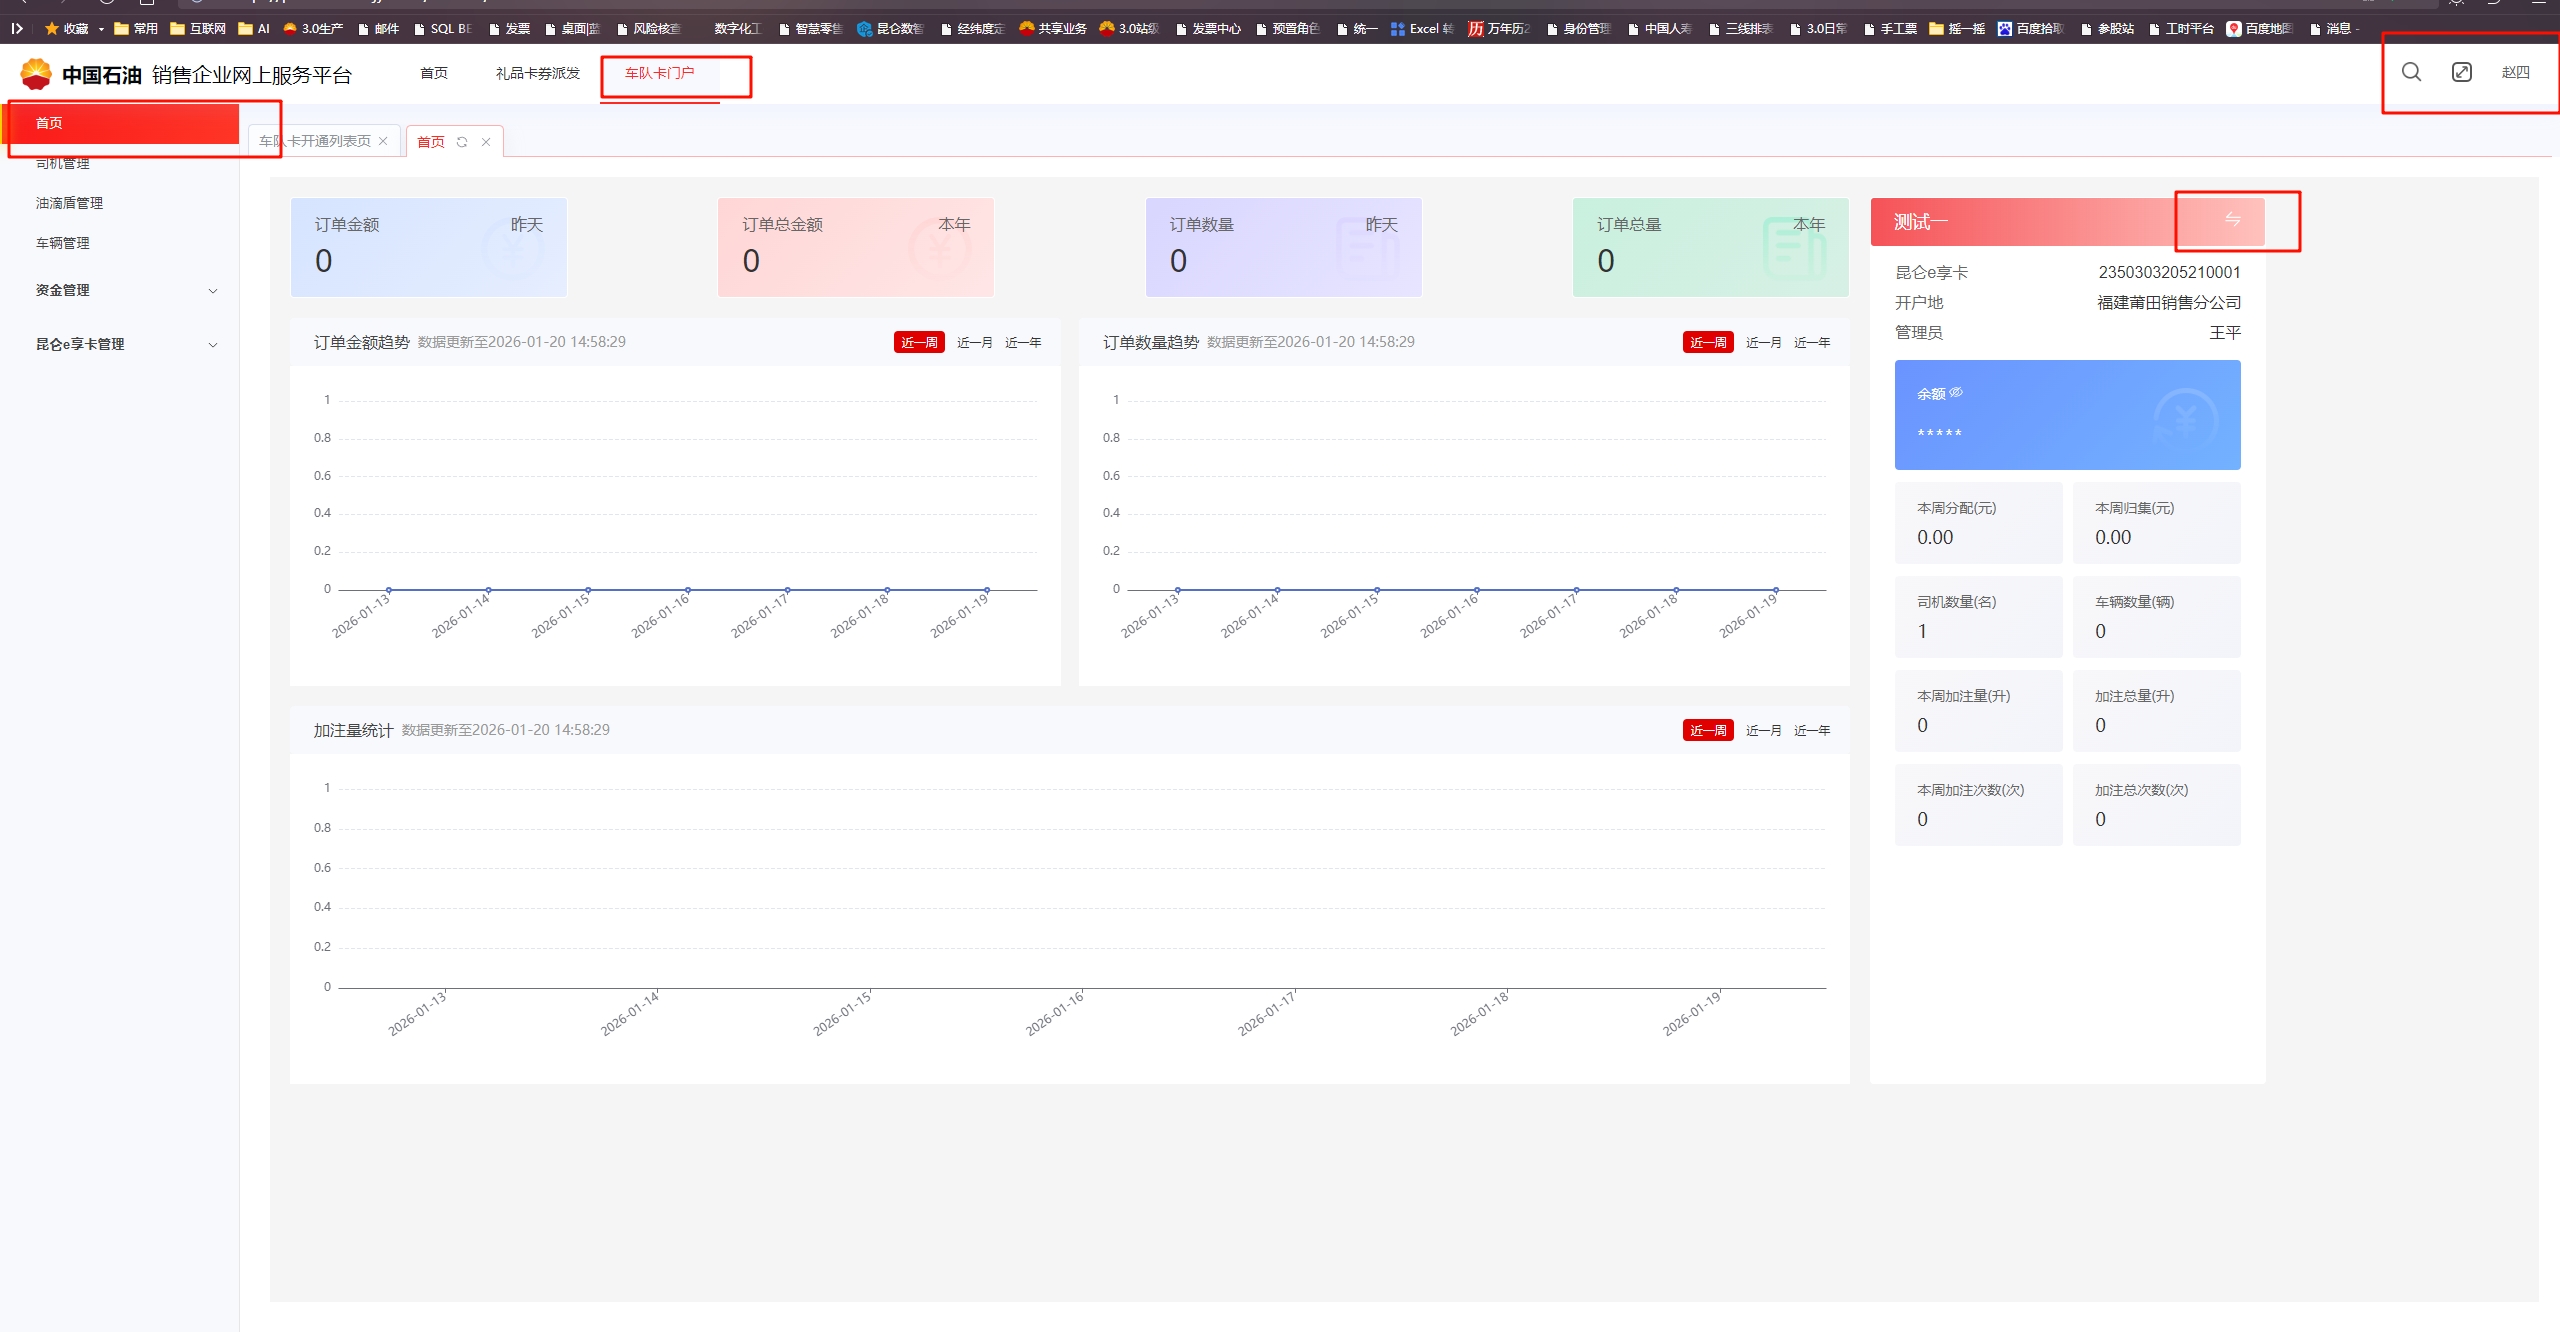Close the 车队卡开通列表页 tab
The height and width of the screenshot is (1332, 2560).
383,141
